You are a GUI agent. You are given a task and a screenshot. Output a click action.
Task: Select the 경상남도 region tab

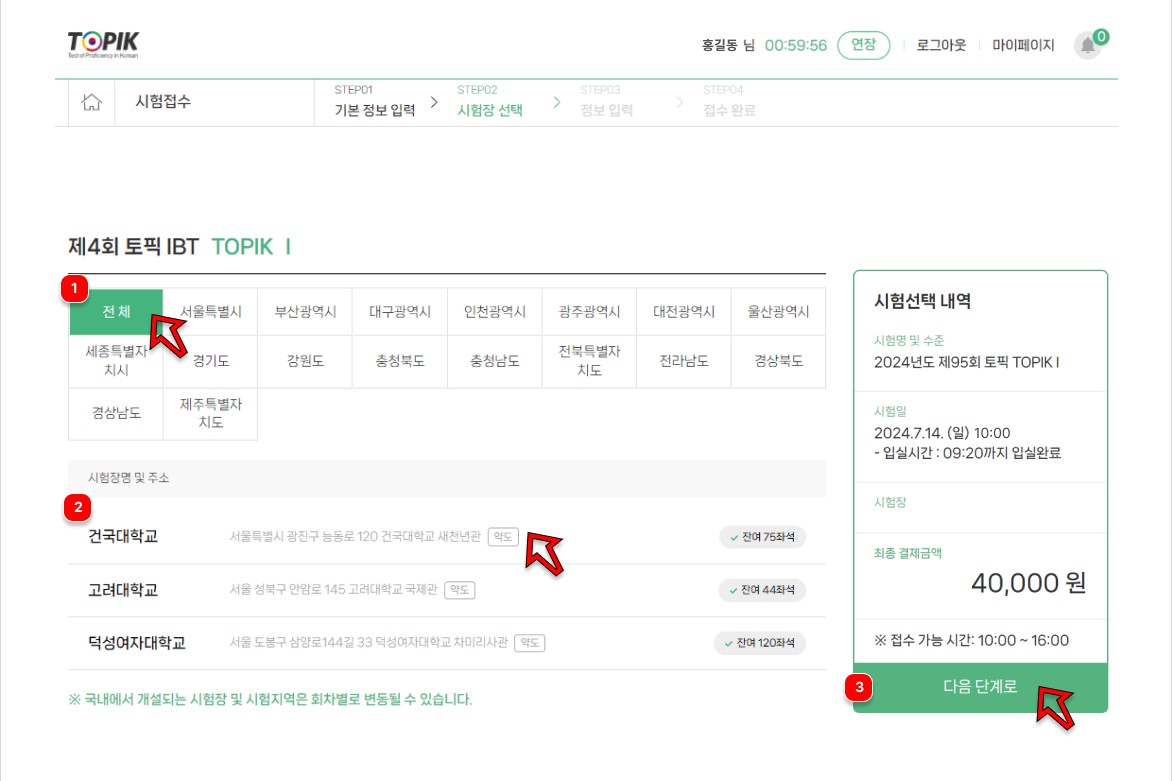coord(116,413)
